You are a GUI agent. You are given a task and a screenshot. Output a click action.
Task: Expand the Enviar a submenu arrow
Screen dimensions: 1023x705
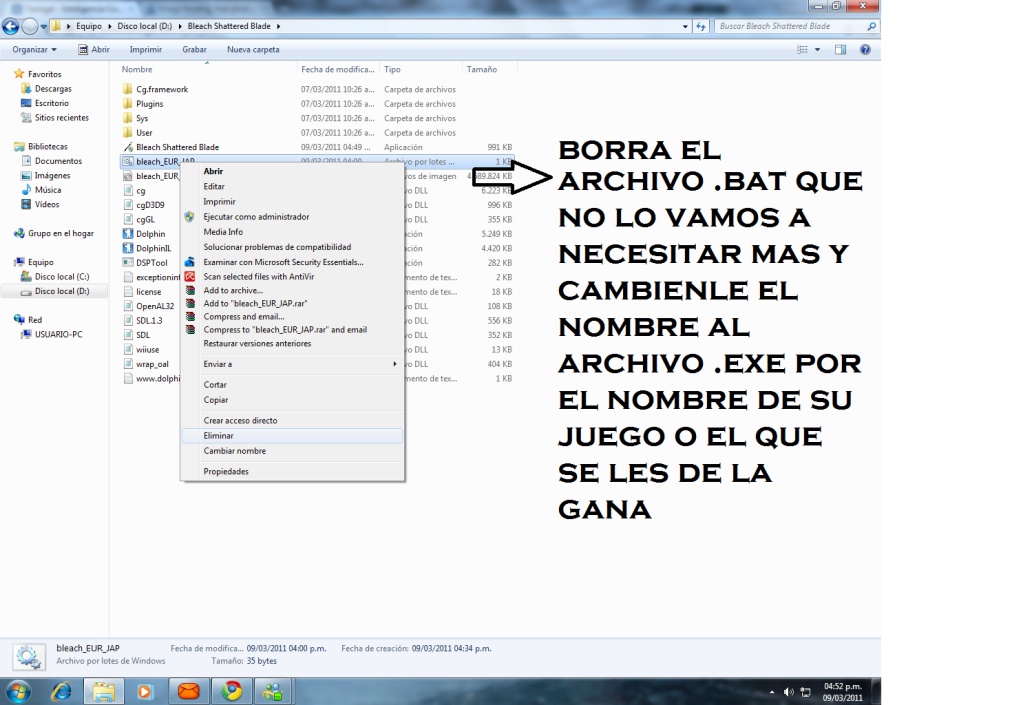click(x=395, y=364)
